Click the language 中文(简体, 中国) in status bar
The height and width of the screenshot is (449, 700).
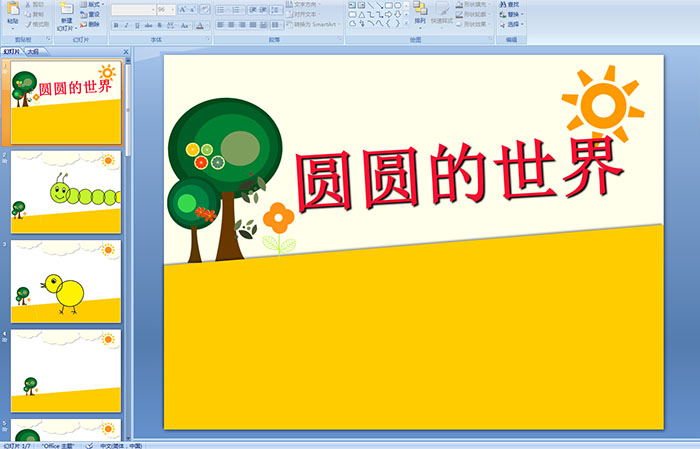[x=121, y=446]
